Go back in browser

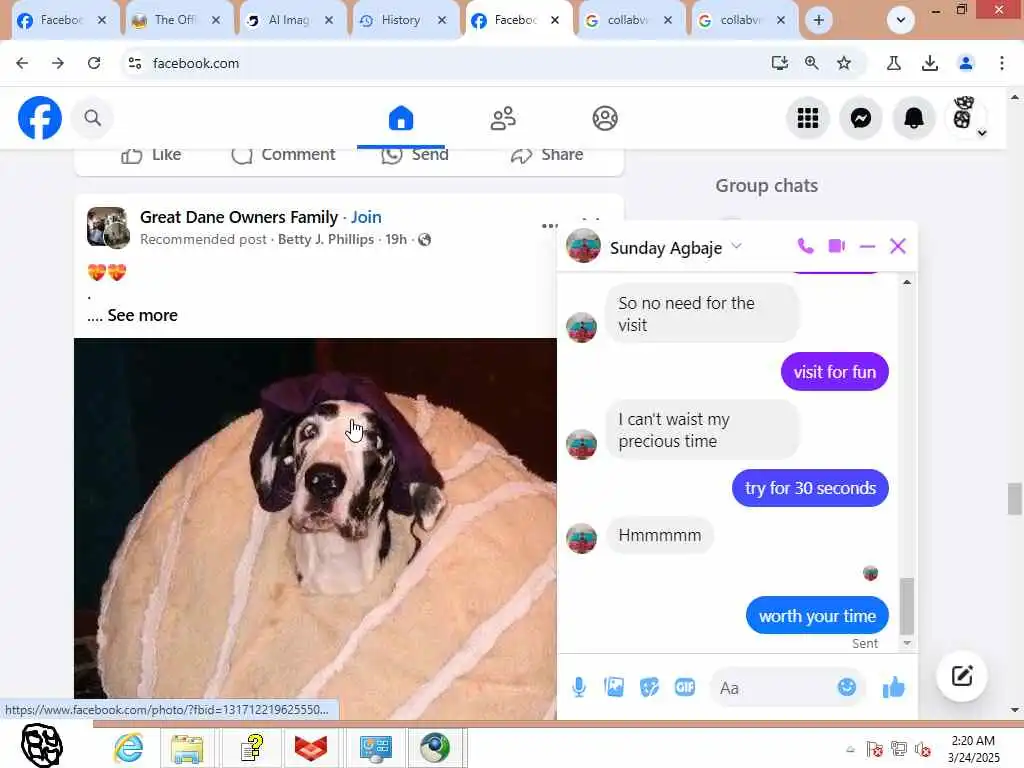(22, 63)
